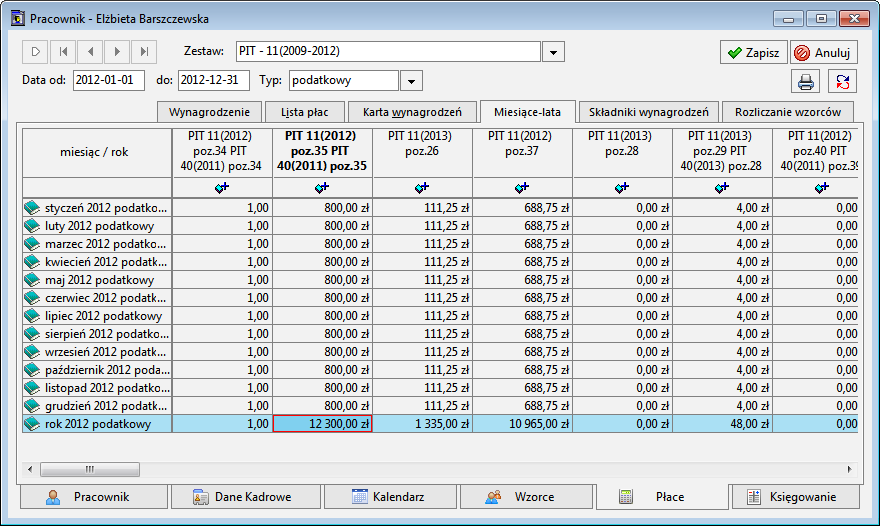Select the rok 2012 podatkowy row

click(441, 424)
